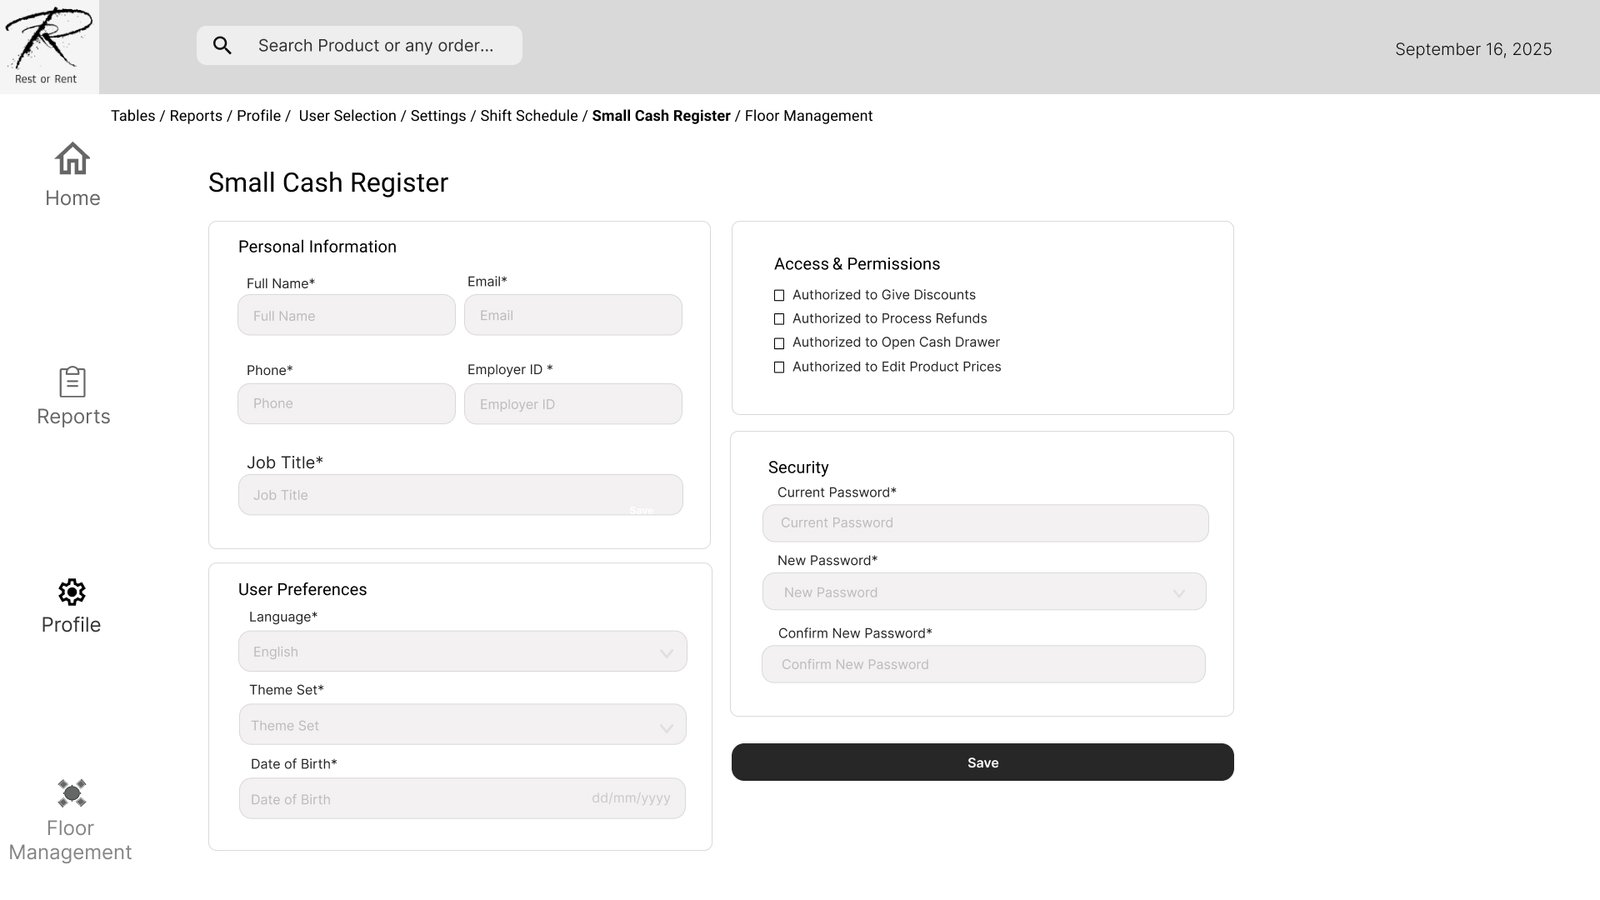
Task: Click the Rest or Rent logo
Action: click(x=48, y=46)
